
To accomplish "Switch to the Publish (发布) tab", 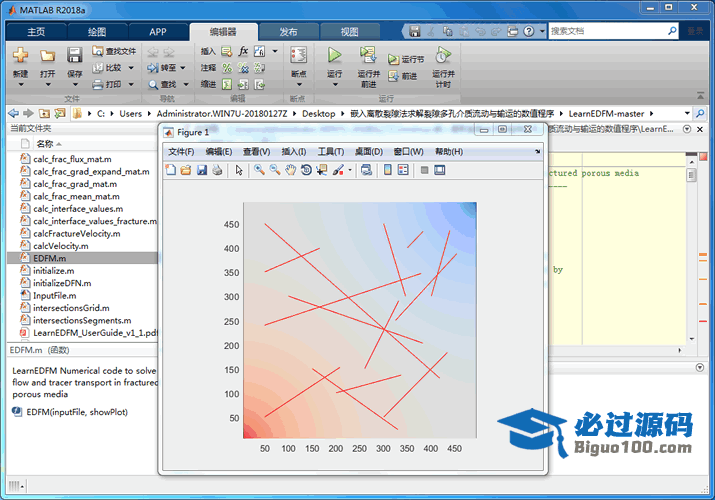I will 288,32.
